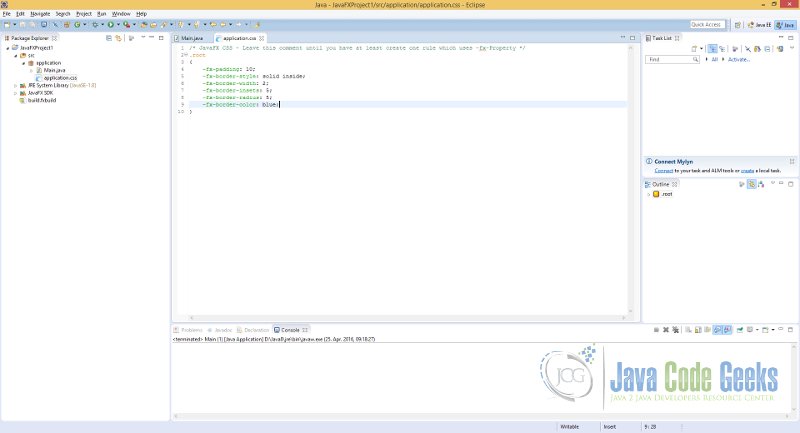This screenshot has width=800, height=433.
Task: Maximize the editor area
Action: click(x=633, y=38)
